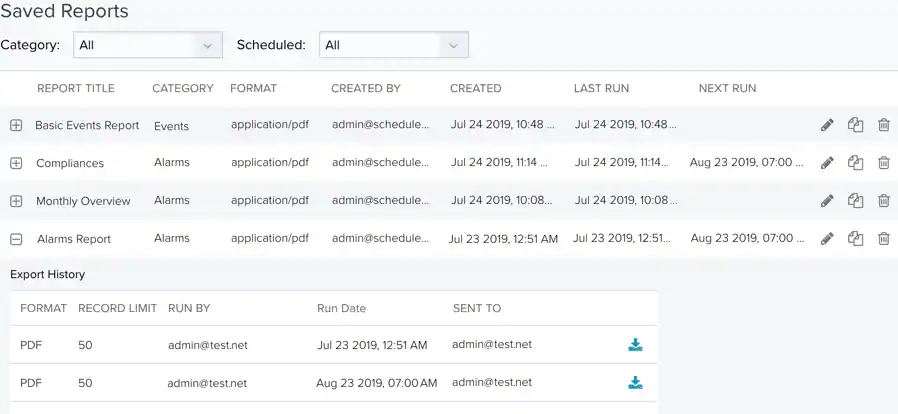The height and width of the screenshot is (414, 898).
Task: Open the Category filter dropdown
Action: pyautogui.click(x=148, y=45)
